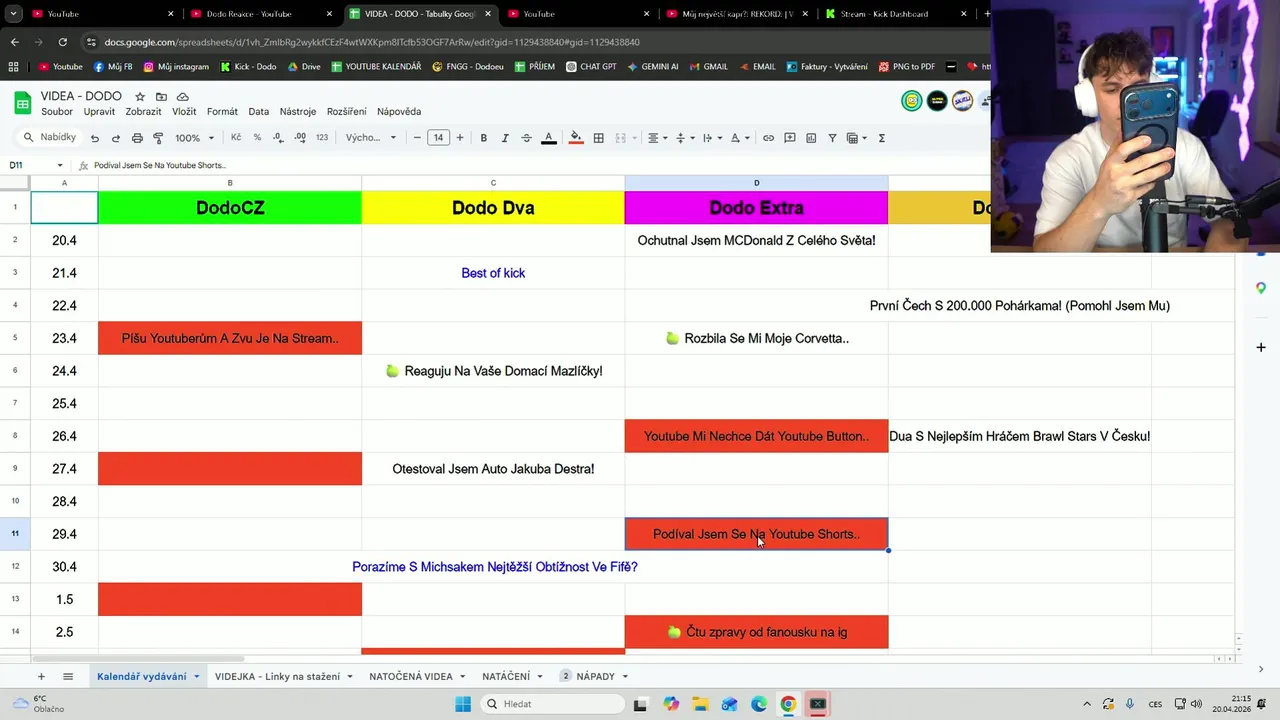Viewport: 1280px width, 720px height.
Task: Apply percent format to cell
Action: coord(257,138)
